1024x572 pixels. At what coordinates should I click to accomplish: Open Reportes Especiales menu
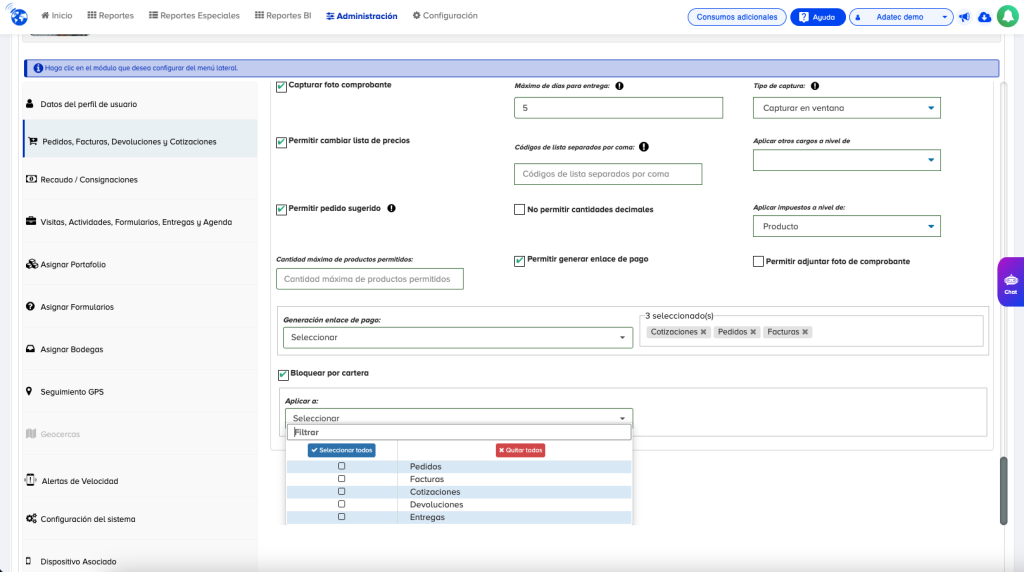coord(194,16)
